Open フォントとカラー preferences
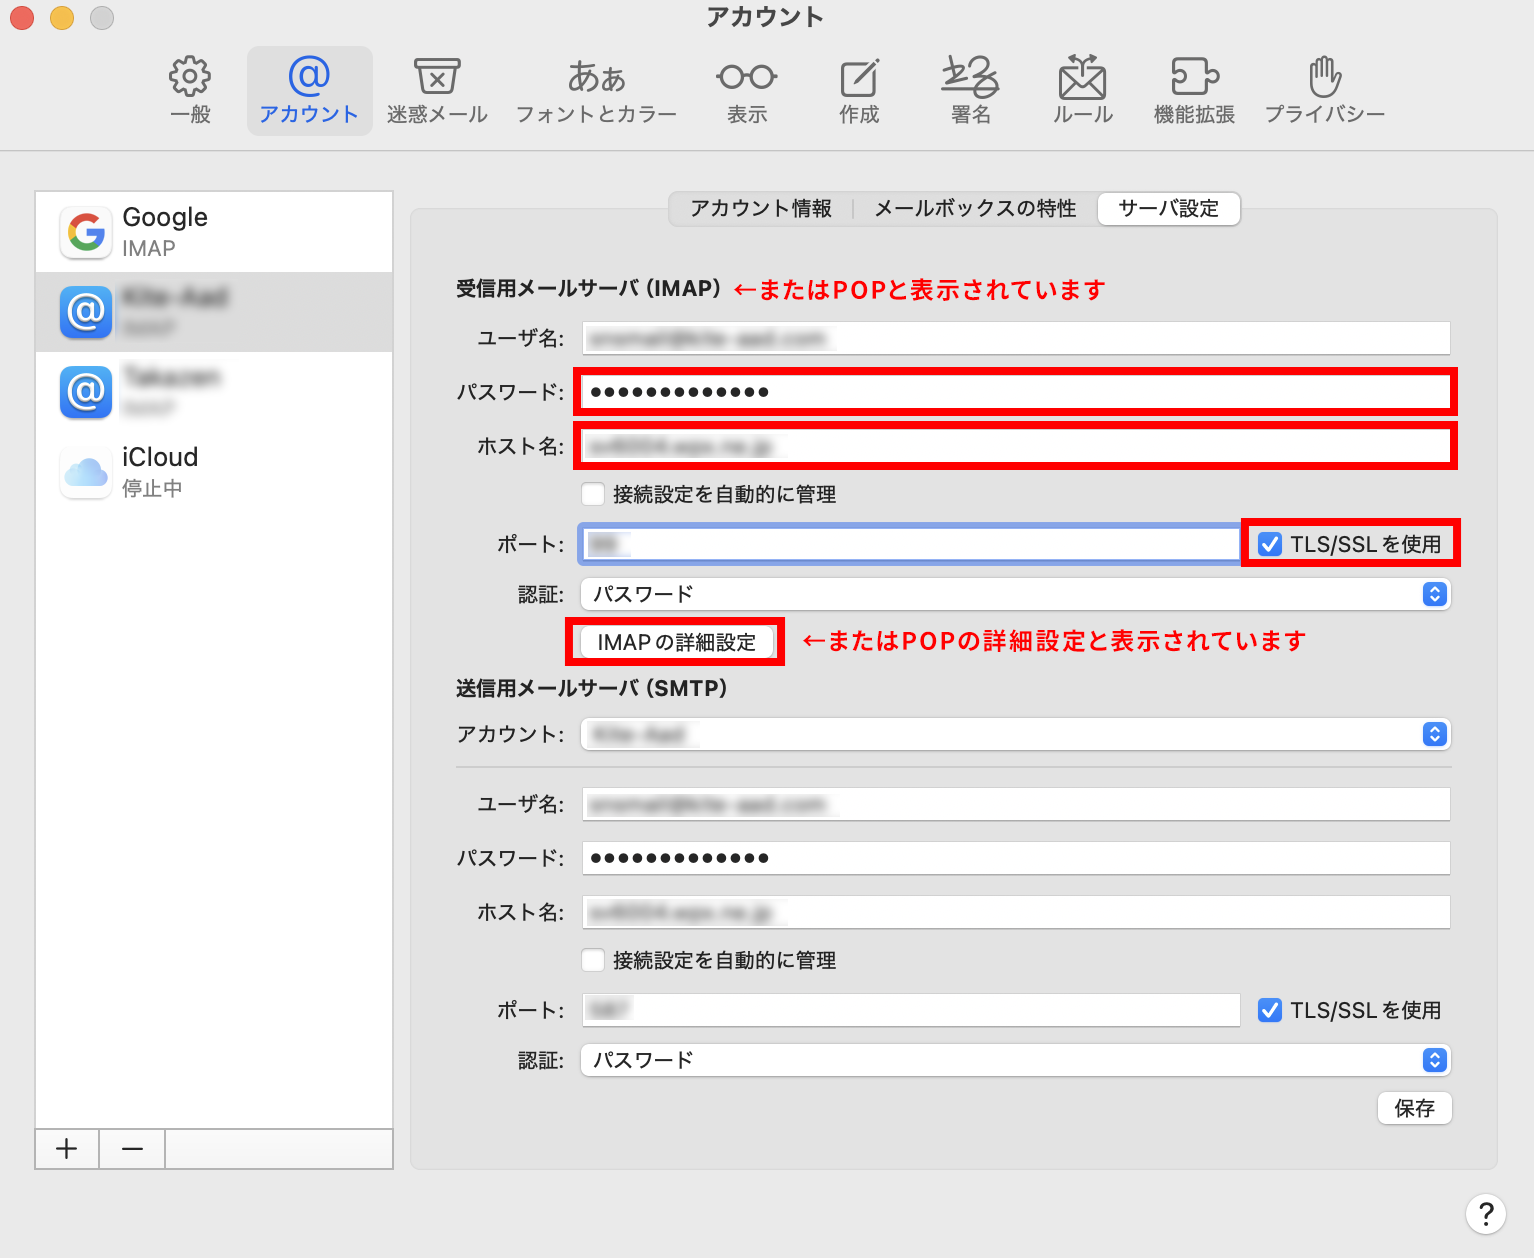Viewport: 1534px width, 1258px height. [x=596, y=90]
